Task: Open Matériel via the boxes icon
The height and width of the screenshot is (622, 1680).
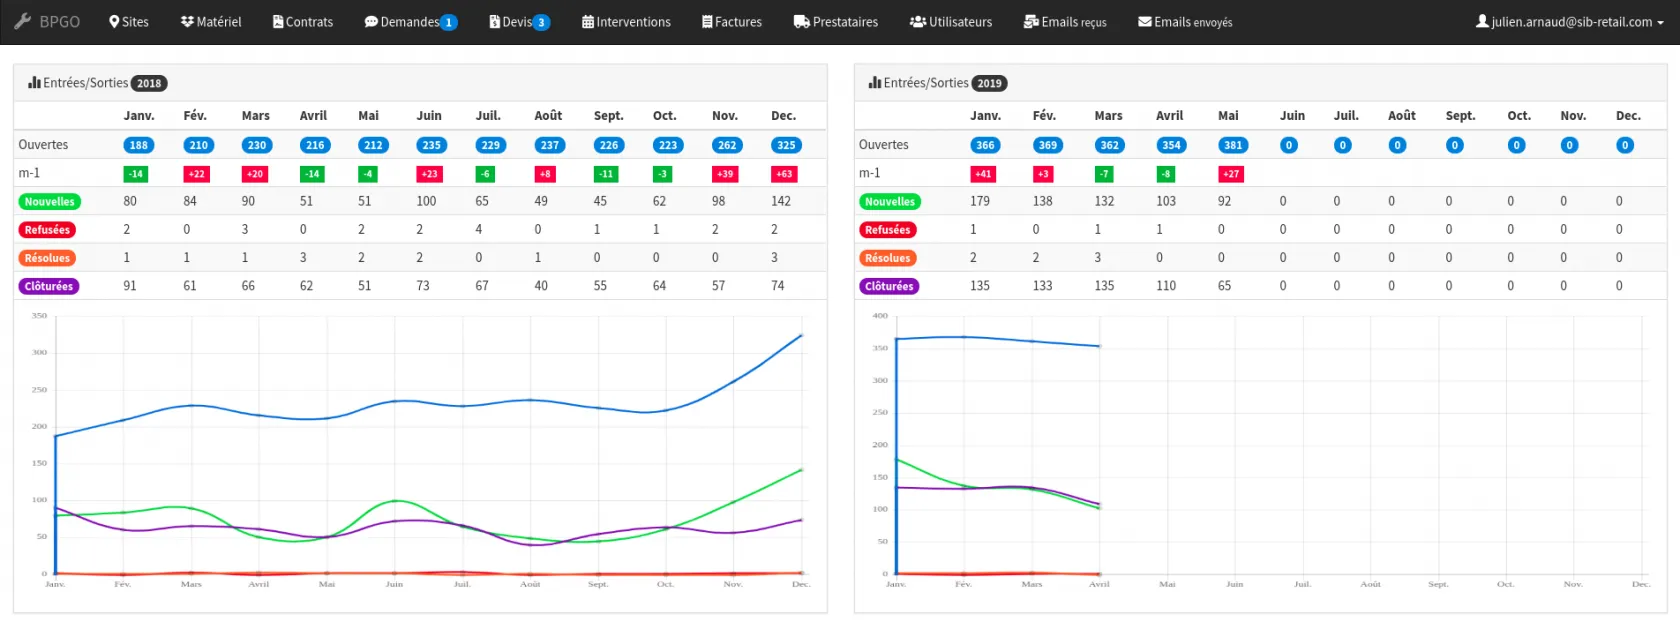Action: point(187,22)
